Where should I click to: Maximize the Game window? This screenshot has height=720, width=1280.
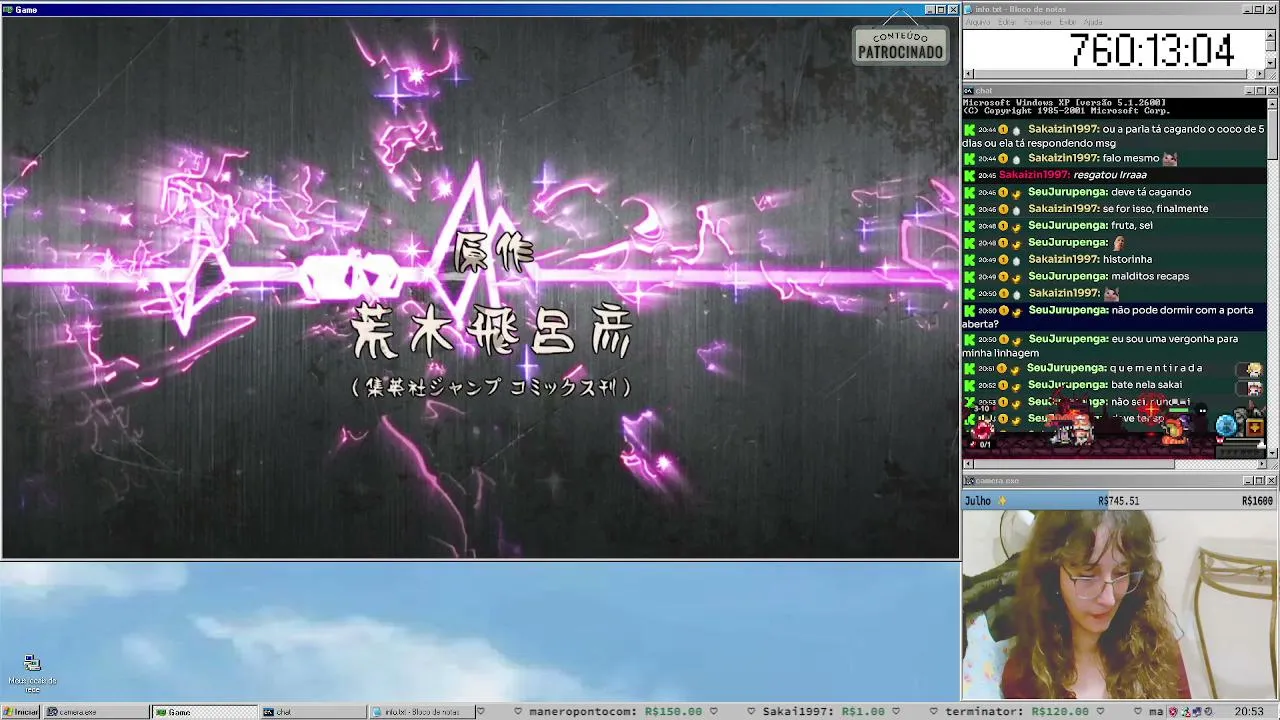click(941, 10)
